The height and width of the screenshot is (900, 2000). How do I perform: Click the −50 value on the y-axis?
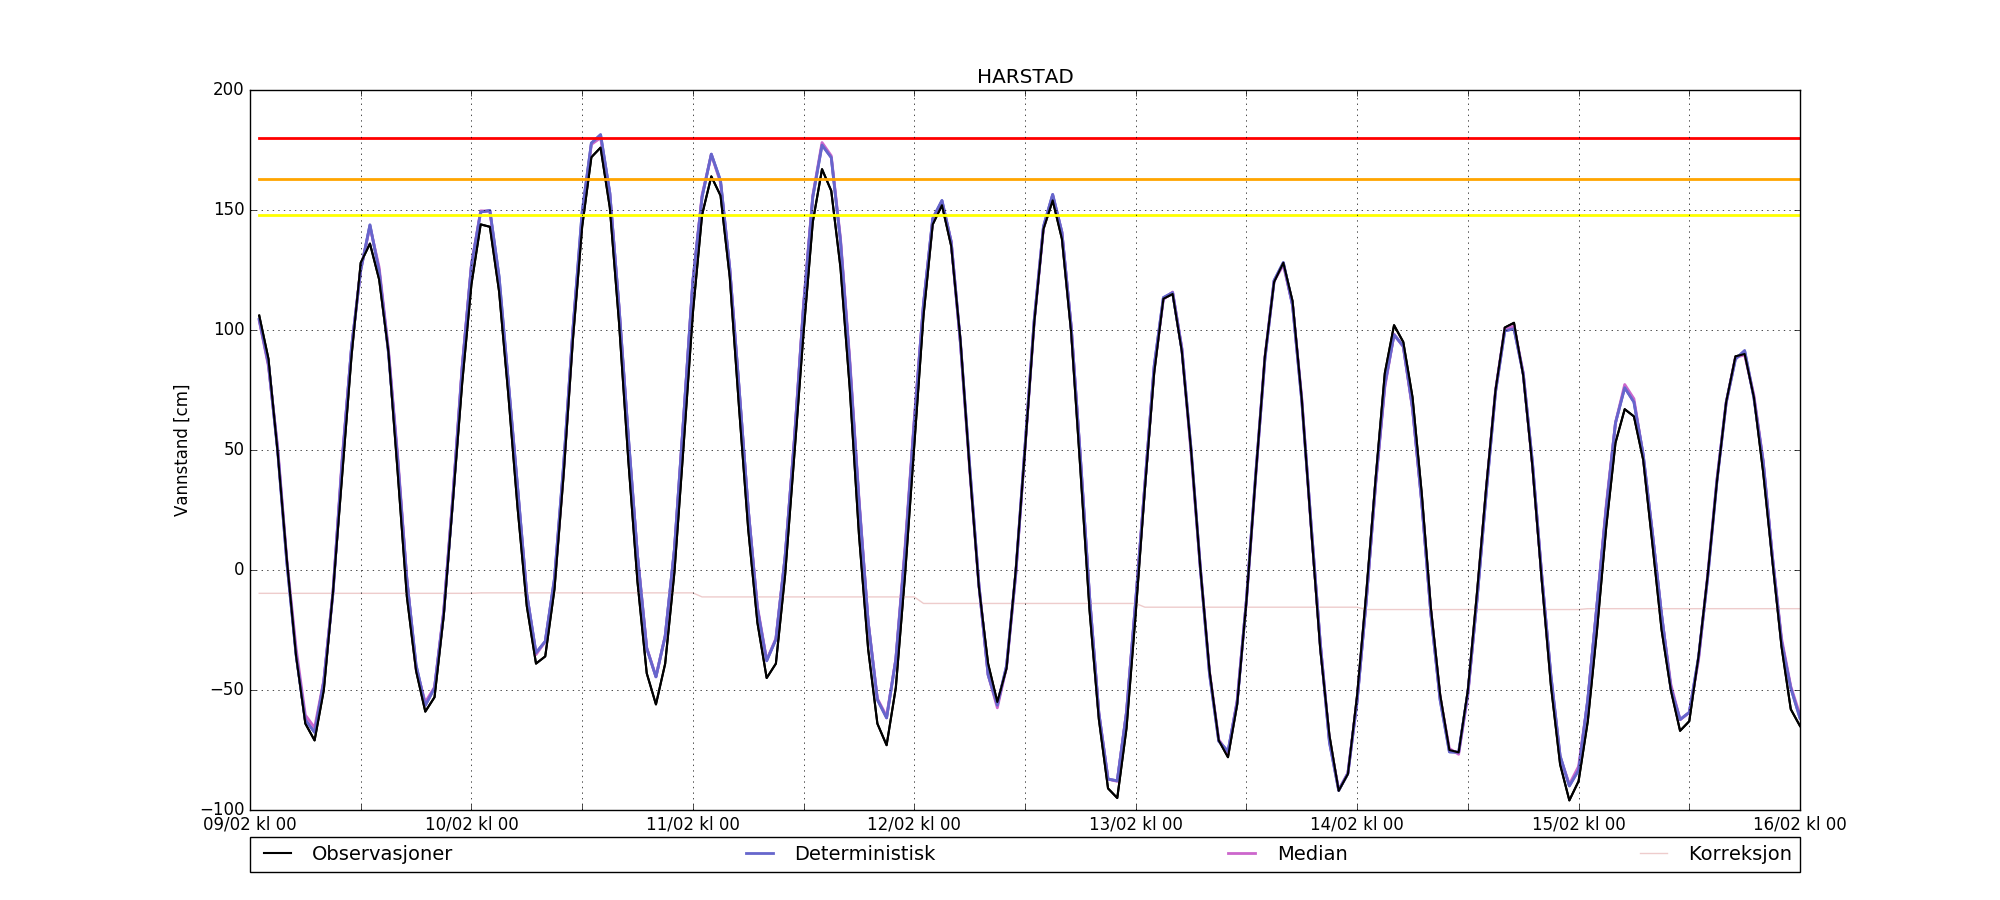coord(227,690)
